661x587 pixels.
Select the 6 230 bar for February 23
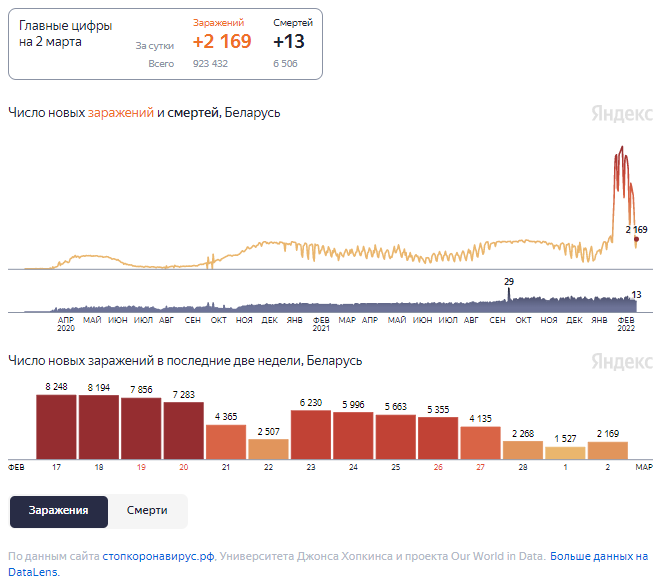[311, 434]
